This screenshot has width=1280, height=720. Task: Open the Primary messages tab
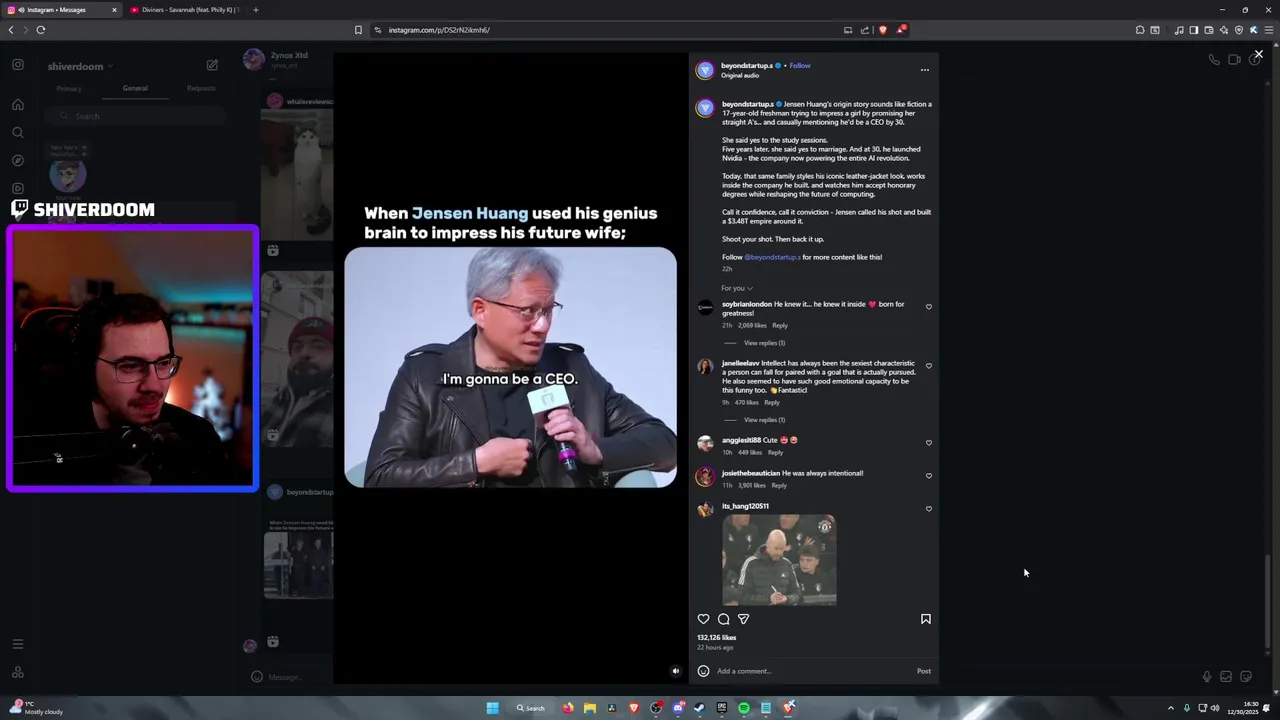[x=69, y=88]
